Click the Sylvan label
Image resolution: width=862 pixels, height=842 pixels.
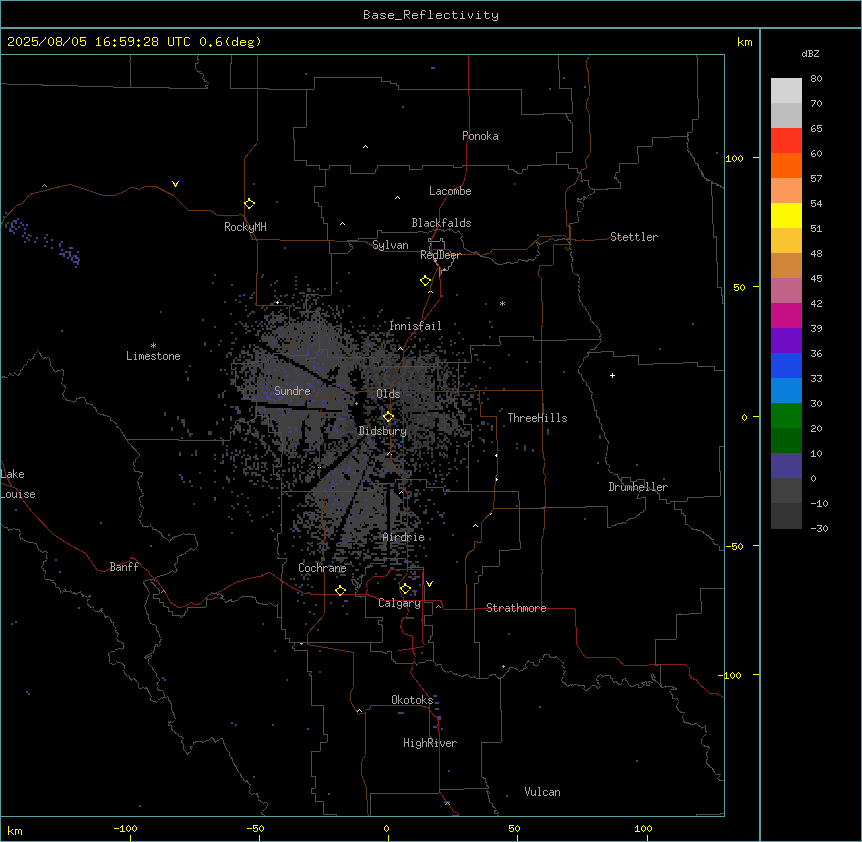[390, 245]
